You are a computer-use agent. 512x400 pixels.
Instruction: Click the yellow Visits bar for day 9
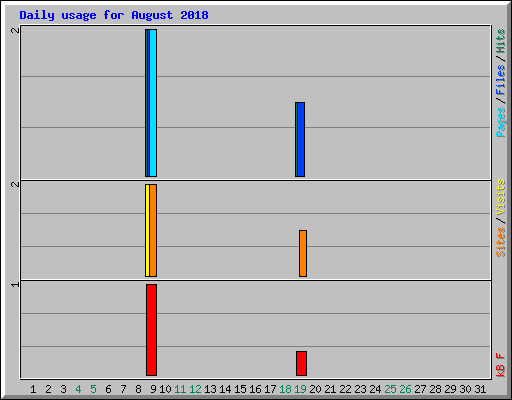(x=147, y=230)
